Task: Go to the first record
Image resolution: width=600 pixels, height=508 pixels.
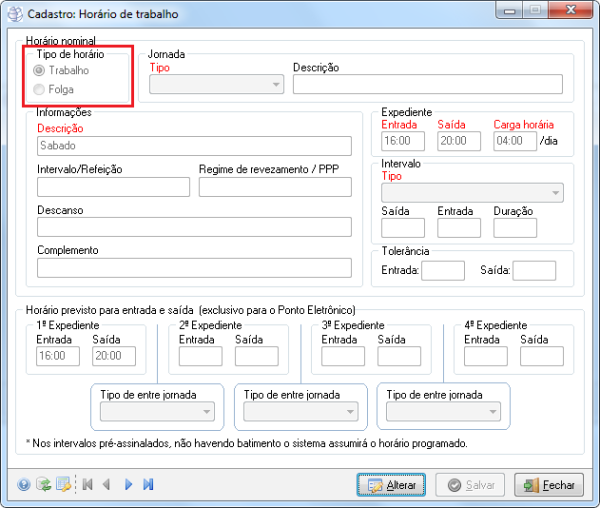Action: tap(87, 485)
